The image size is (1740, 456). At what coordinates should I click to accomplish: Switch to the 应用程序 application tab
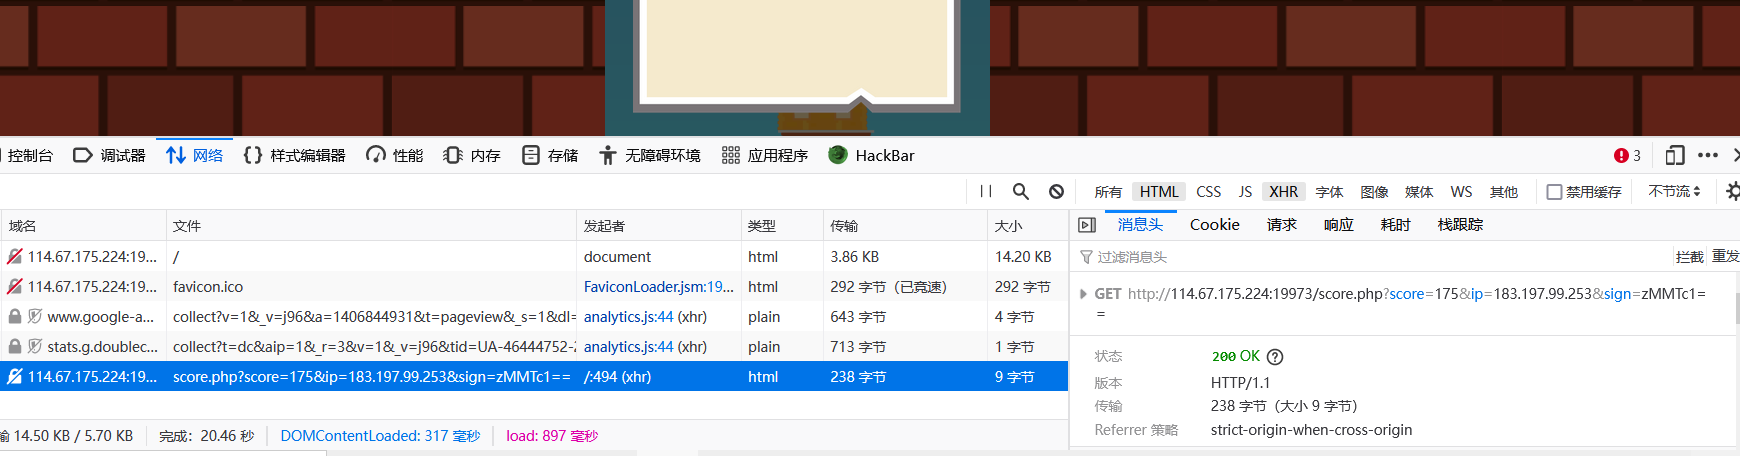pos(765,156)
